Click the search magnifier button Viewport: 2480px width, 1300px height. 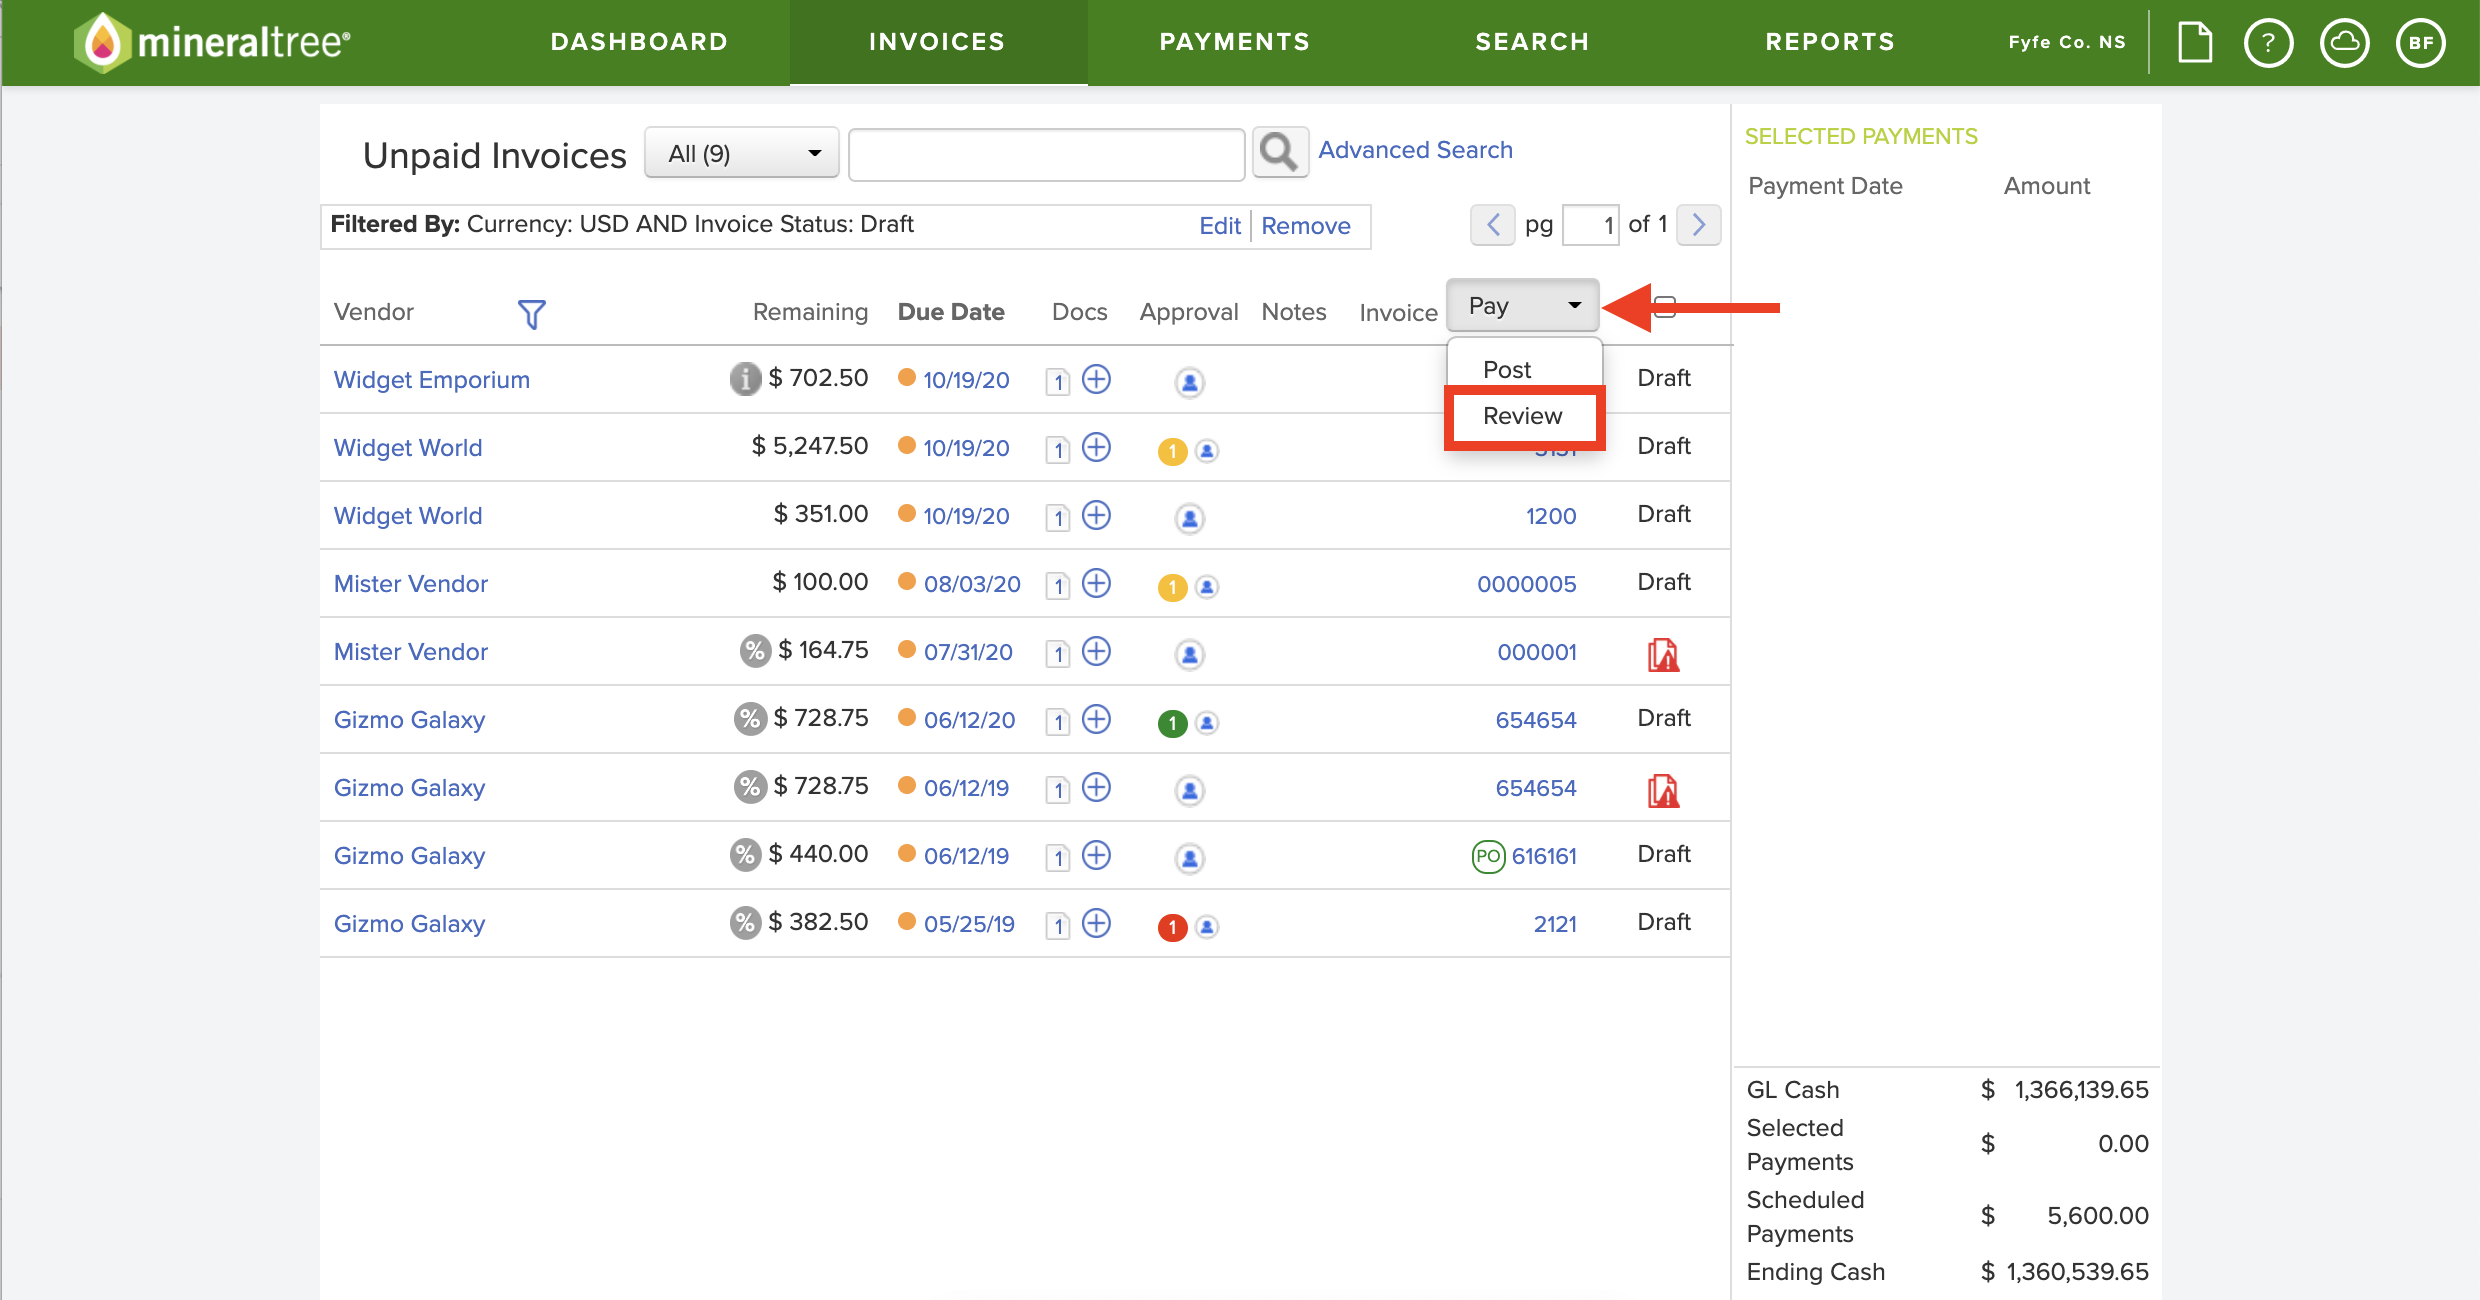(x=1280, y=153)
